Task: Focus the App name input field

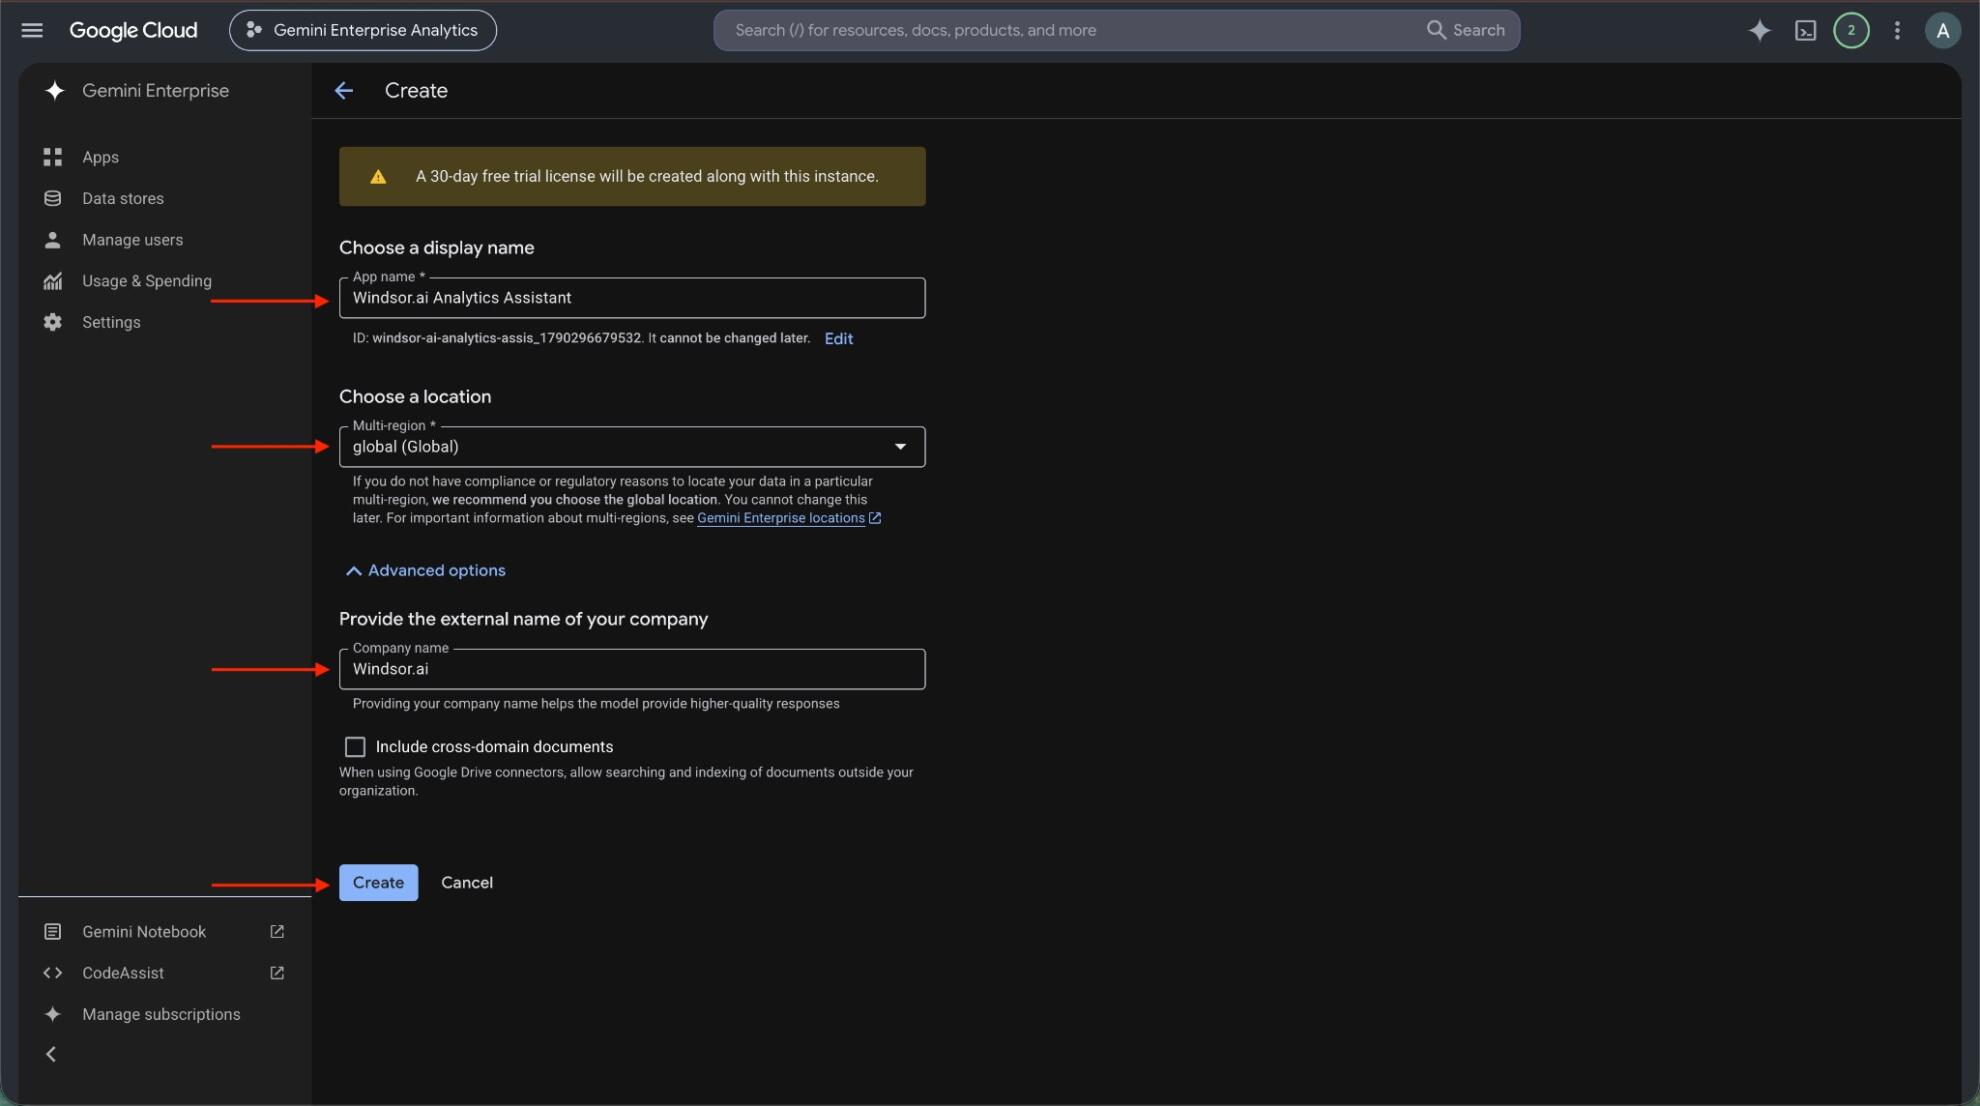Action: click(632, 298)
